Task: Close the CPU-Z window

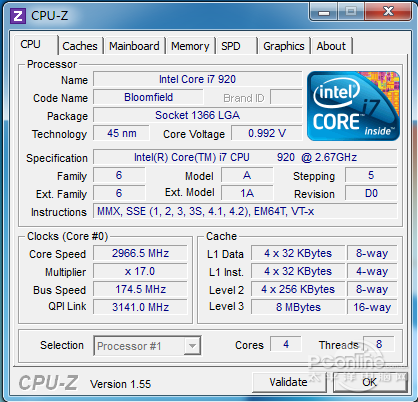Action: pyautogui.click(x=388, y=12)
